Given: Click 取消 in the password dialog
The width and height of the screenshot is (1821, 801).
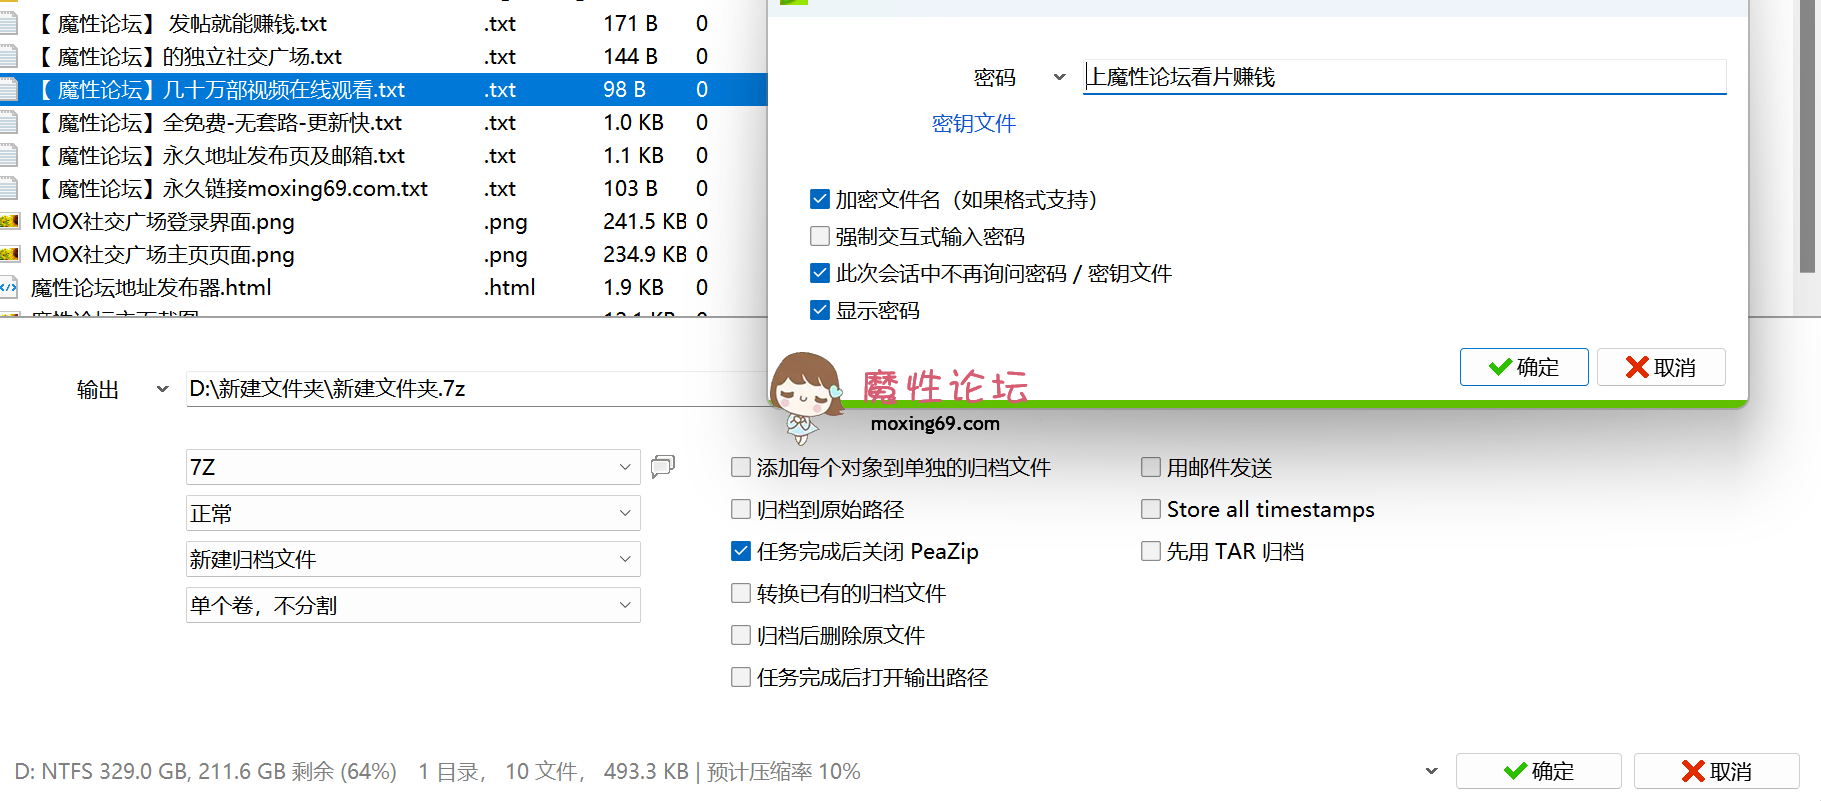Looking at the screenshot, I should 1661,367.
